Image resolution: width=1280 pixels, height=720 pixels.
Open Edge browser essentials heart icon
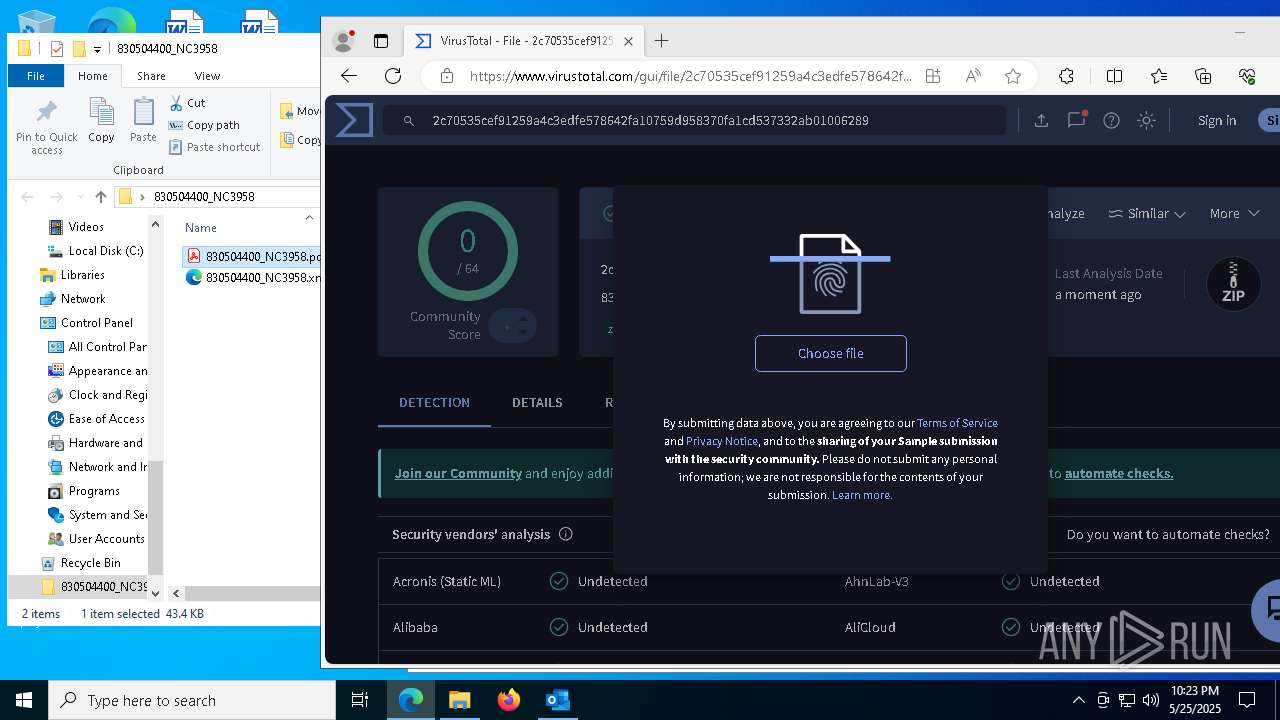coord(1247,76)
